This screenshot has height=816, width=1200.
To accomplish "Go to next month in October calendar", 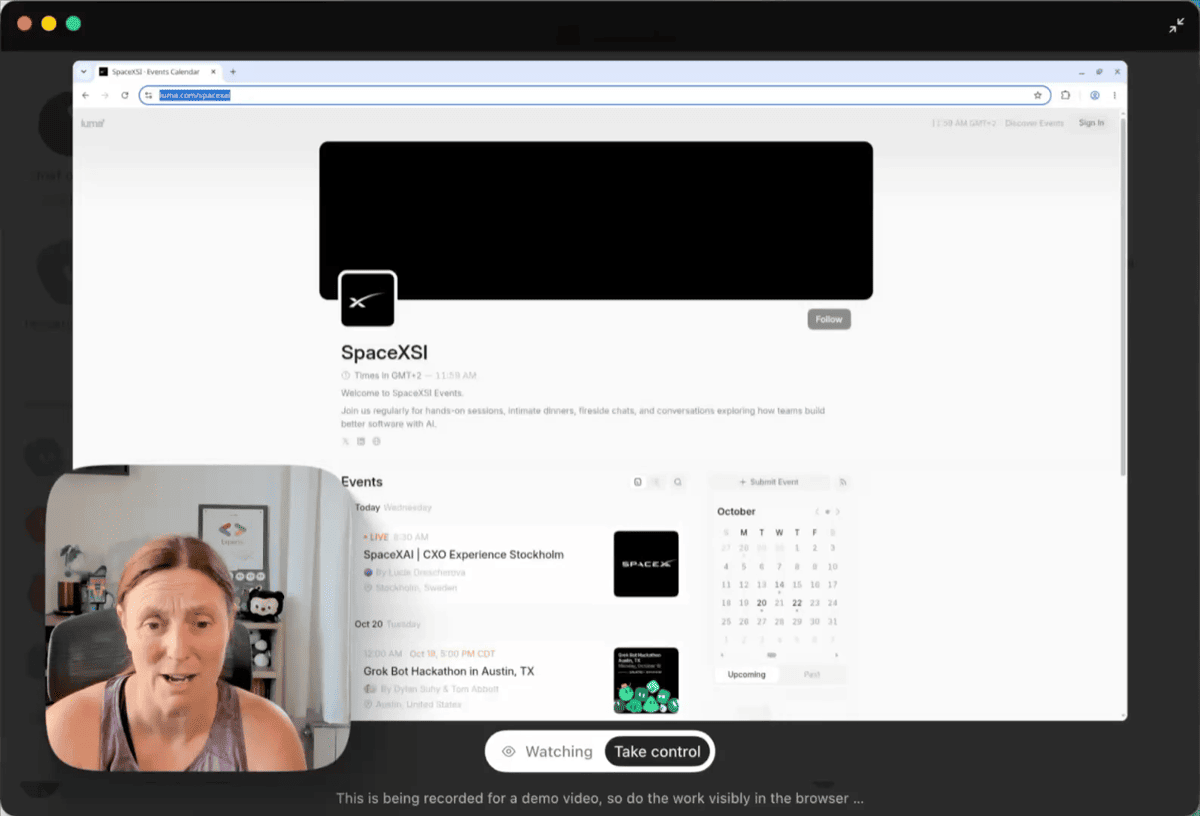I will pyautogui.click(x=838, y=512).
